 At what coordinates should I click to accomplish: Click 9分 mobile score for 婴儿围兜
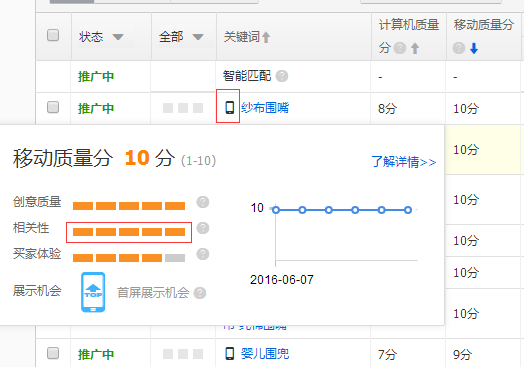(x=463, y=354)
